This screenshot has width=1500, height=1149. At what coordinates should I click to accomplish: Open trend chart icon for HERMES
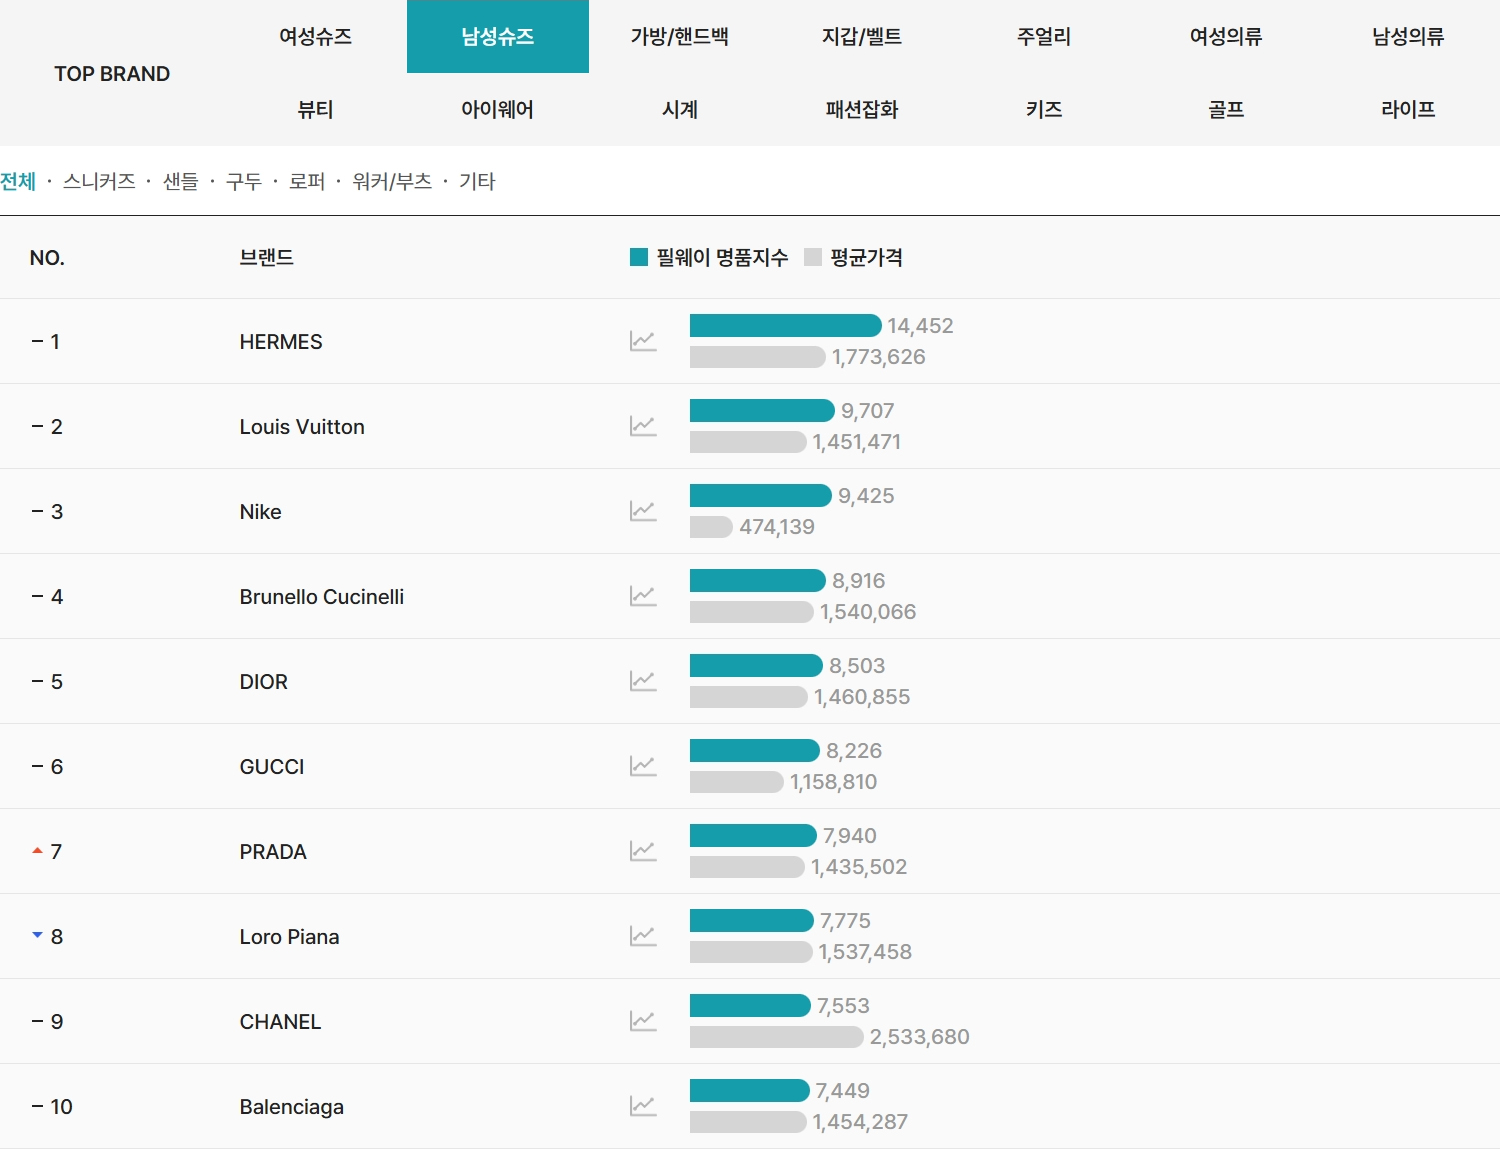[x=643, y=341]
